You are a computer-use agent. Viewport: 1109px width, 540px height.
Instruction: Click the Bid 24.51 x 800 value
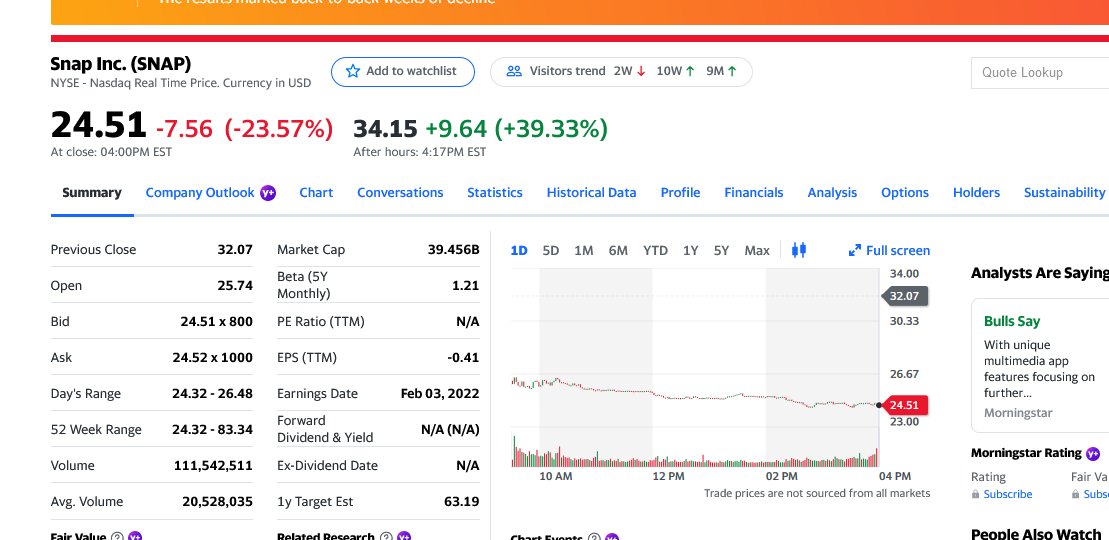tap(216, 321)
